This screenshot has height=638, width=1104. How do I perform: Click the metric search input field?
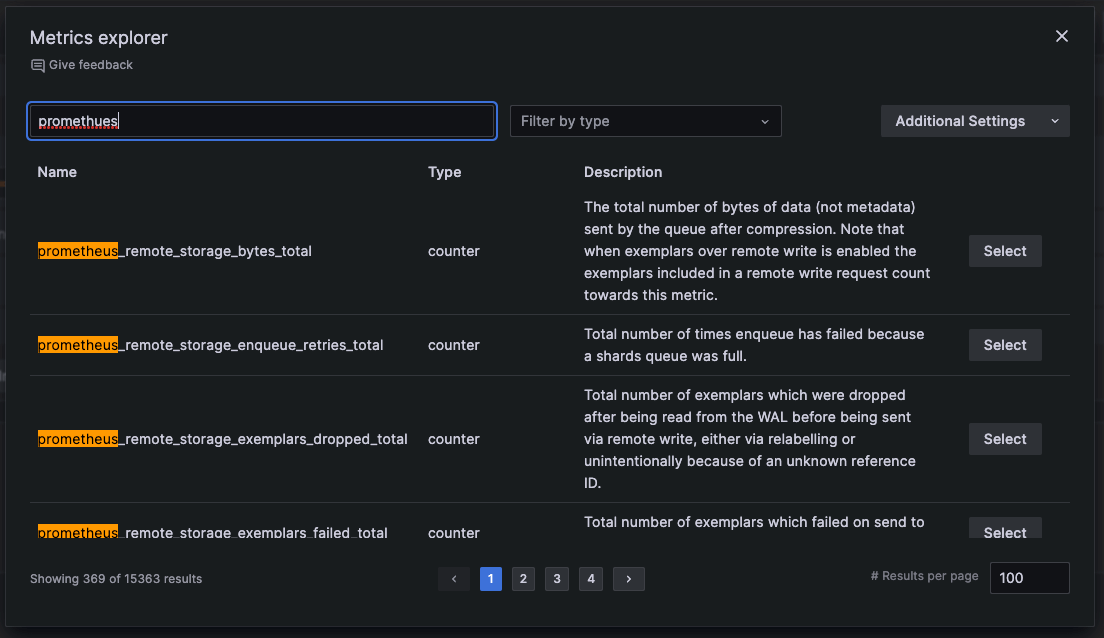point(260,120)
